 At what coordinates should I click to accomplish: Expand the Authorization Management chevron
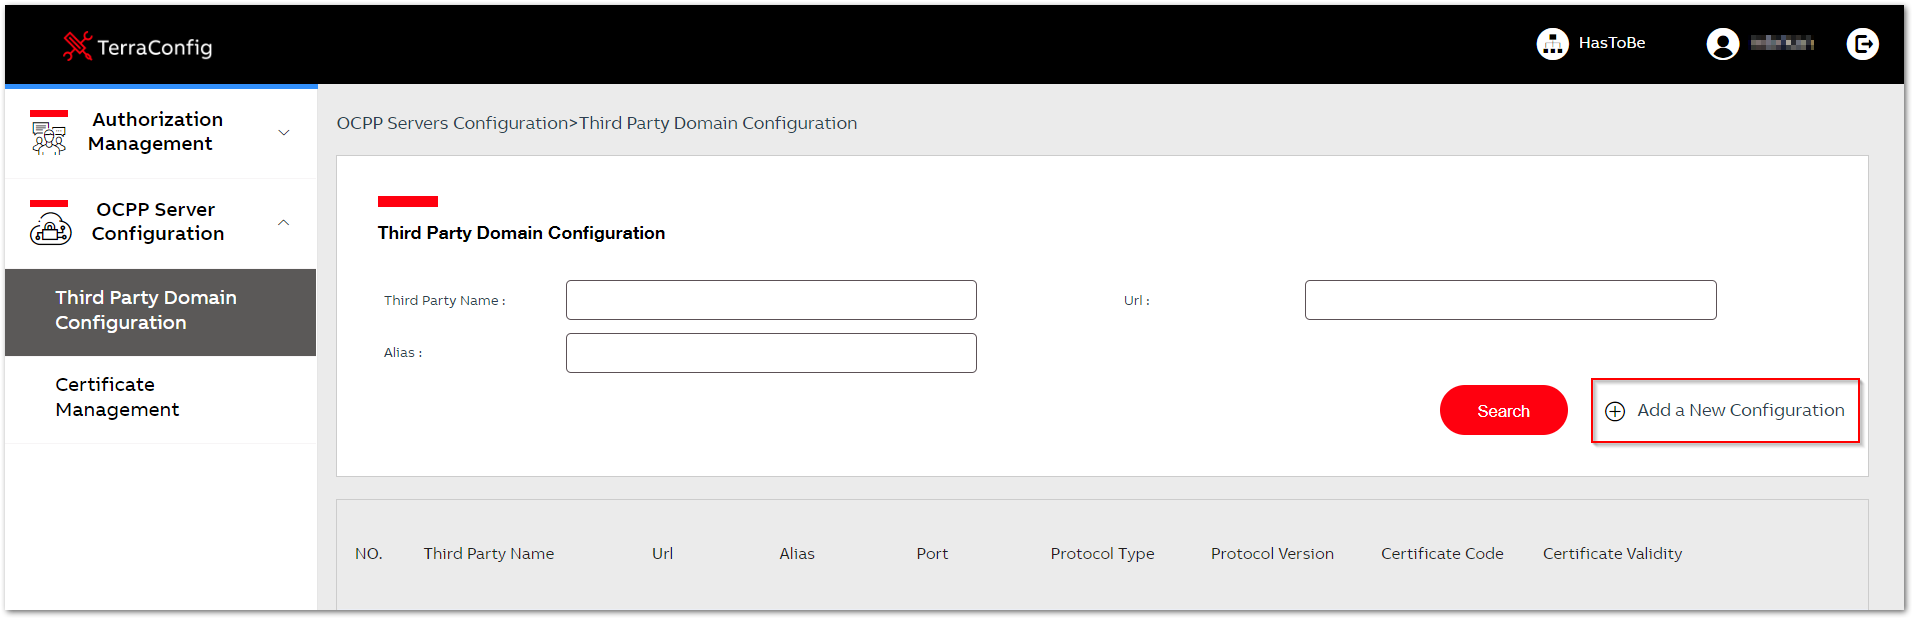[x=284, y=132]
